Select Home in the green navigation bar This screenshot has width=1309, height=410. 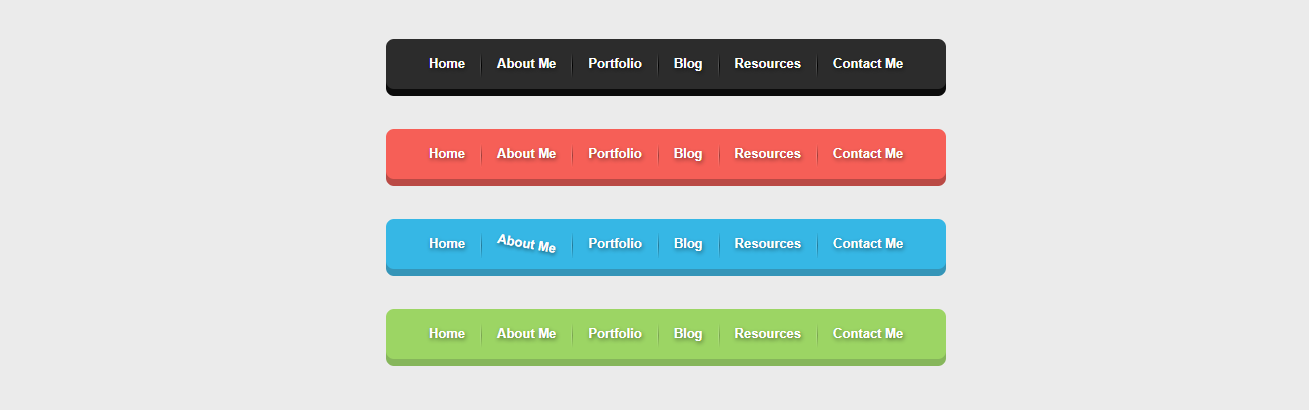(x=447, y=334)
